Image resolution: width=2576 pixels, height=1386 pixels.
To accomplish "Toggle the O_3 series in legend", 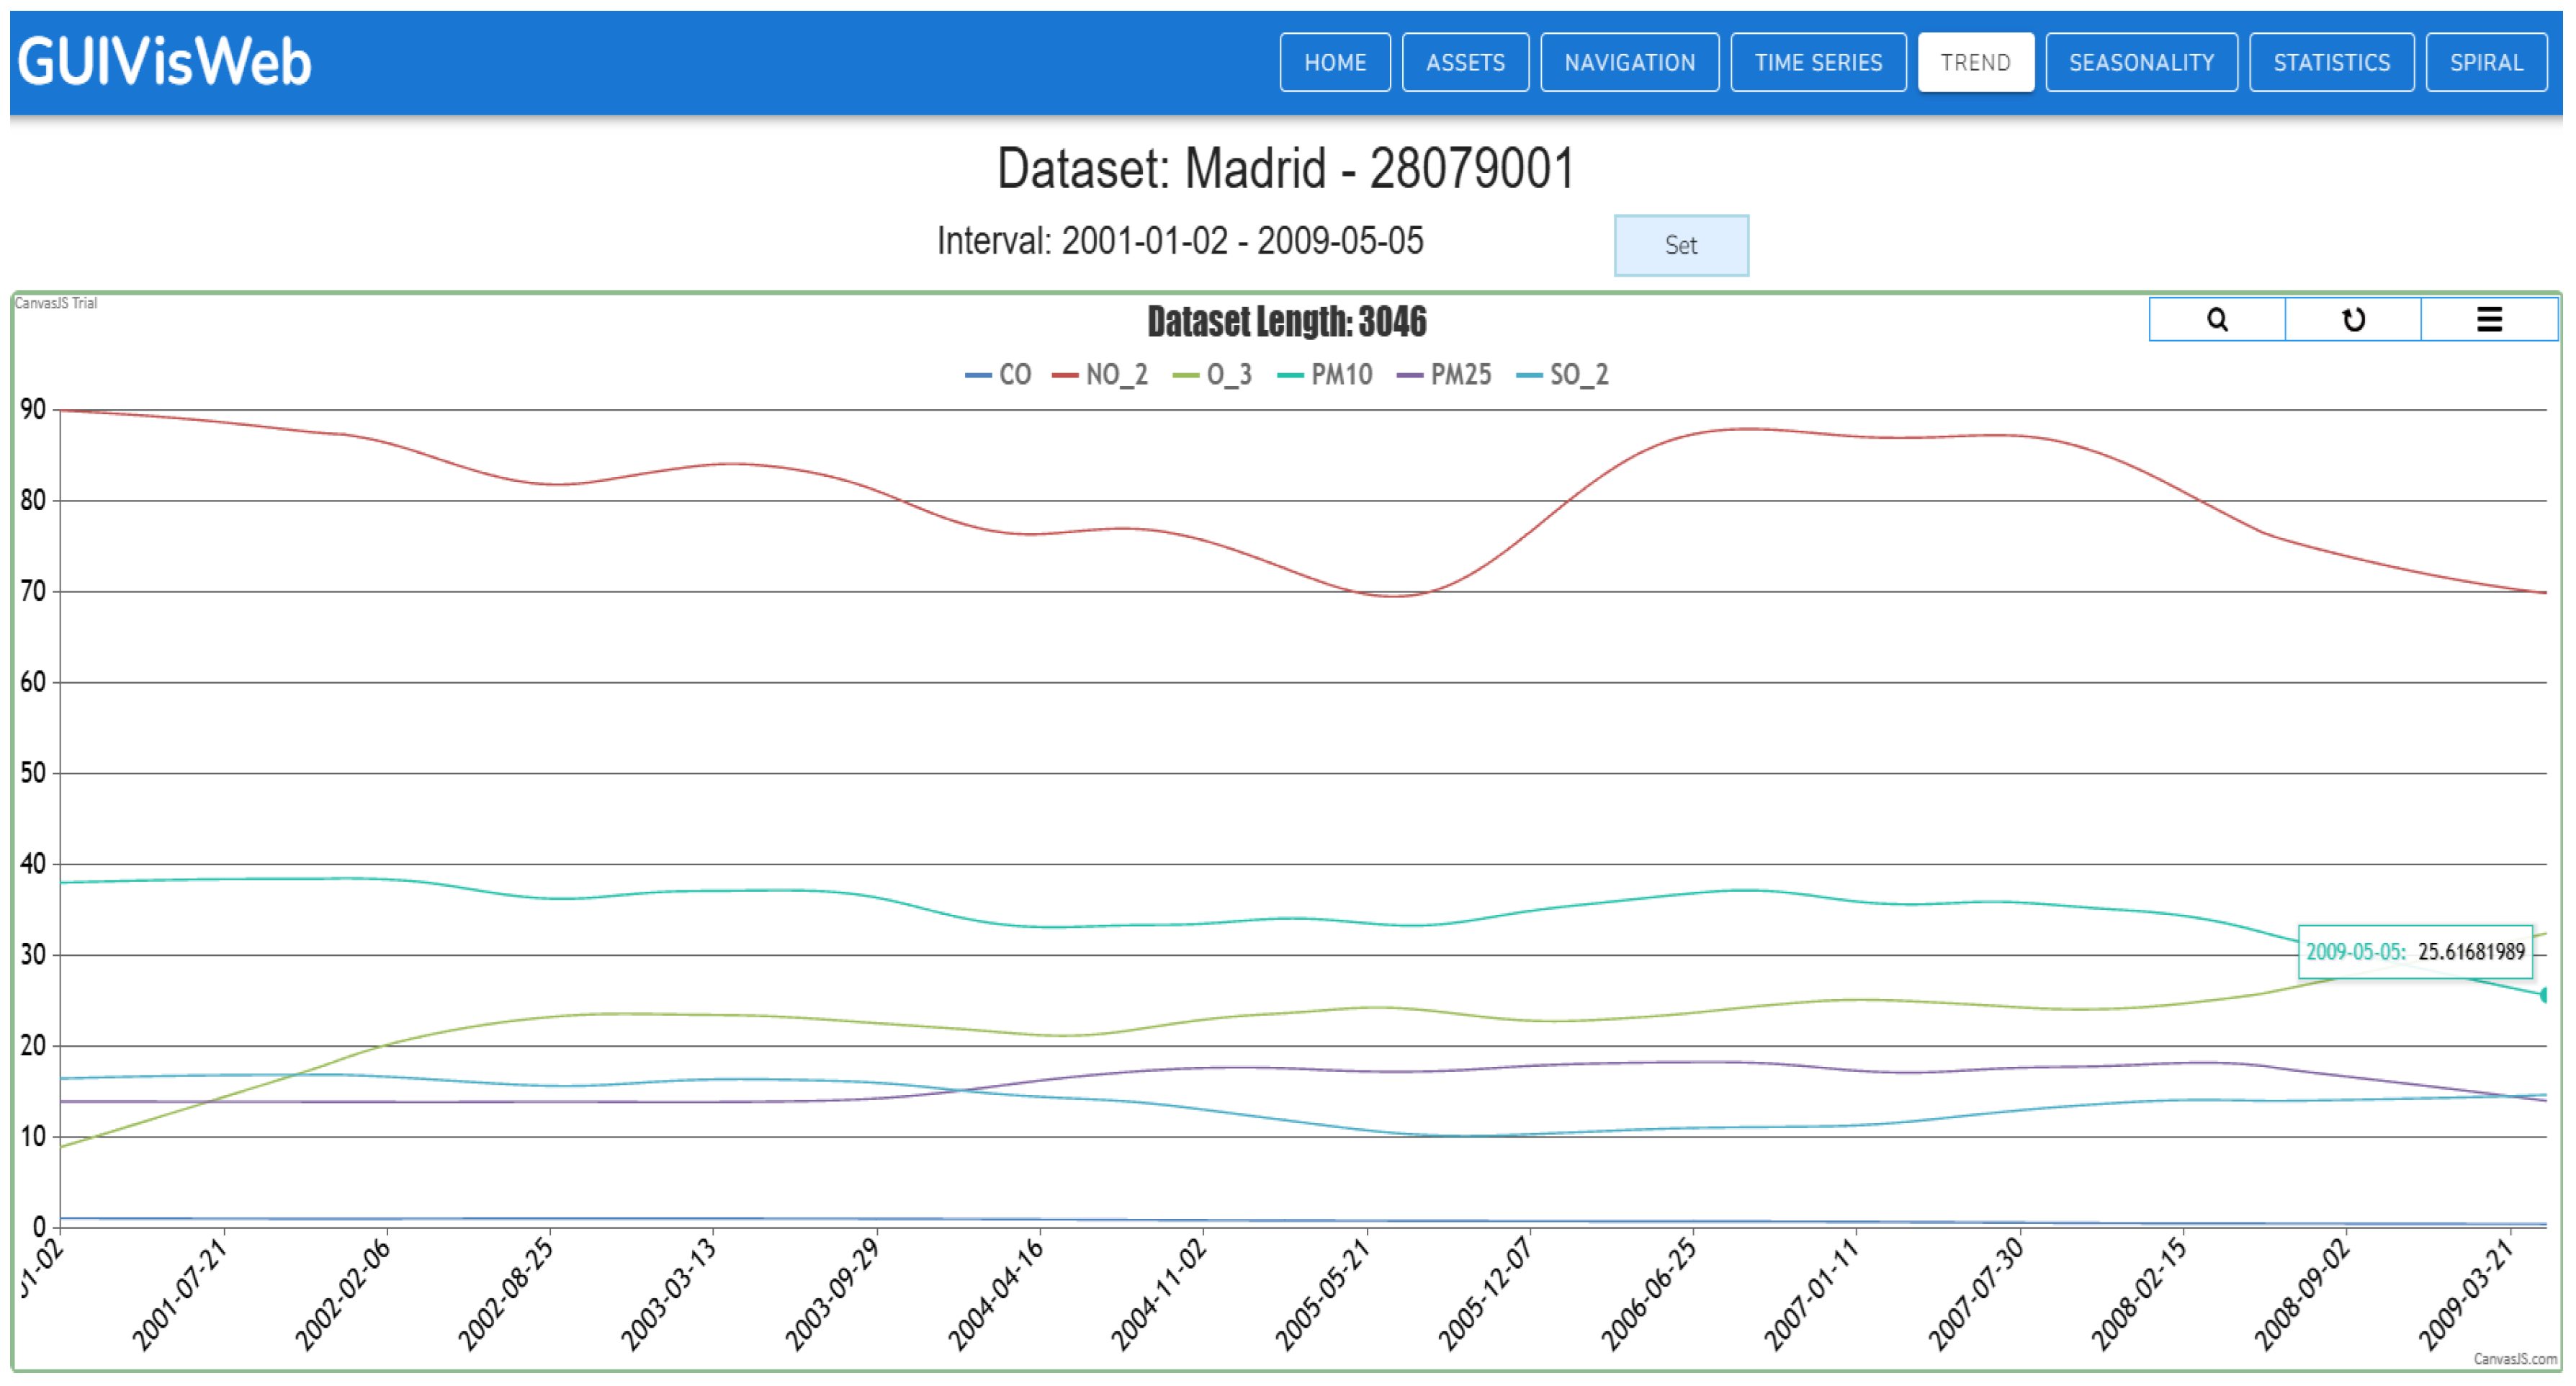I will click(x=1212, y=375).
